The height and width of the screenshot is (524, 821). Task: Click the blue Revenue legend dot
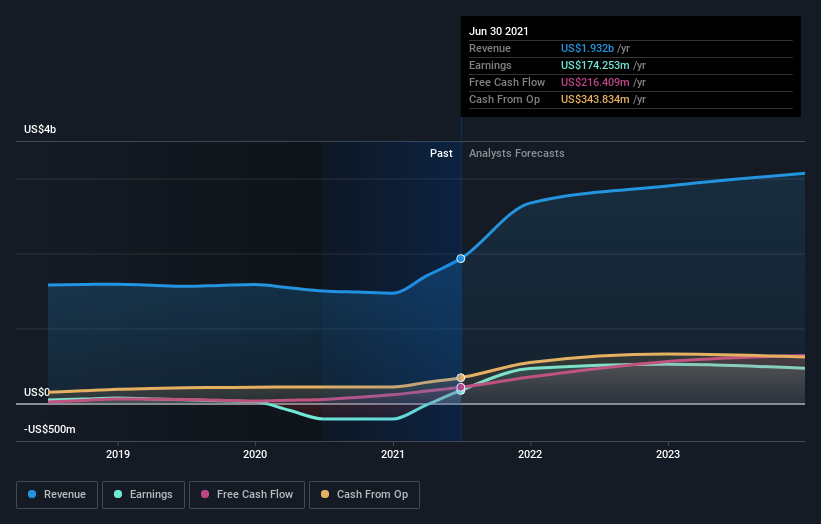(32, 494)
